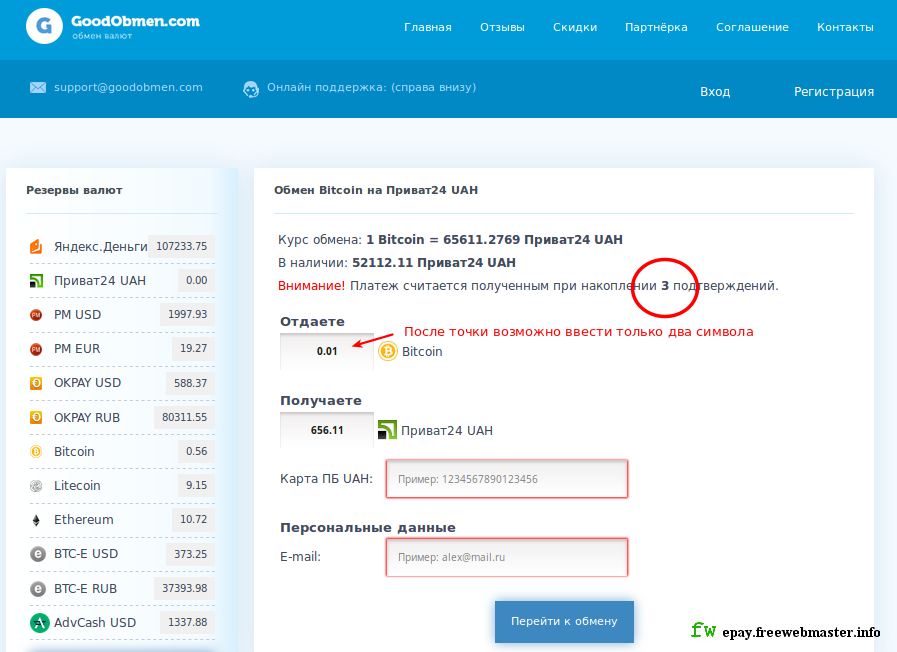The width and height of the screenshot is (897, 652).
Task: Click the PM USD reserve icon
Action: click(36, 315)
